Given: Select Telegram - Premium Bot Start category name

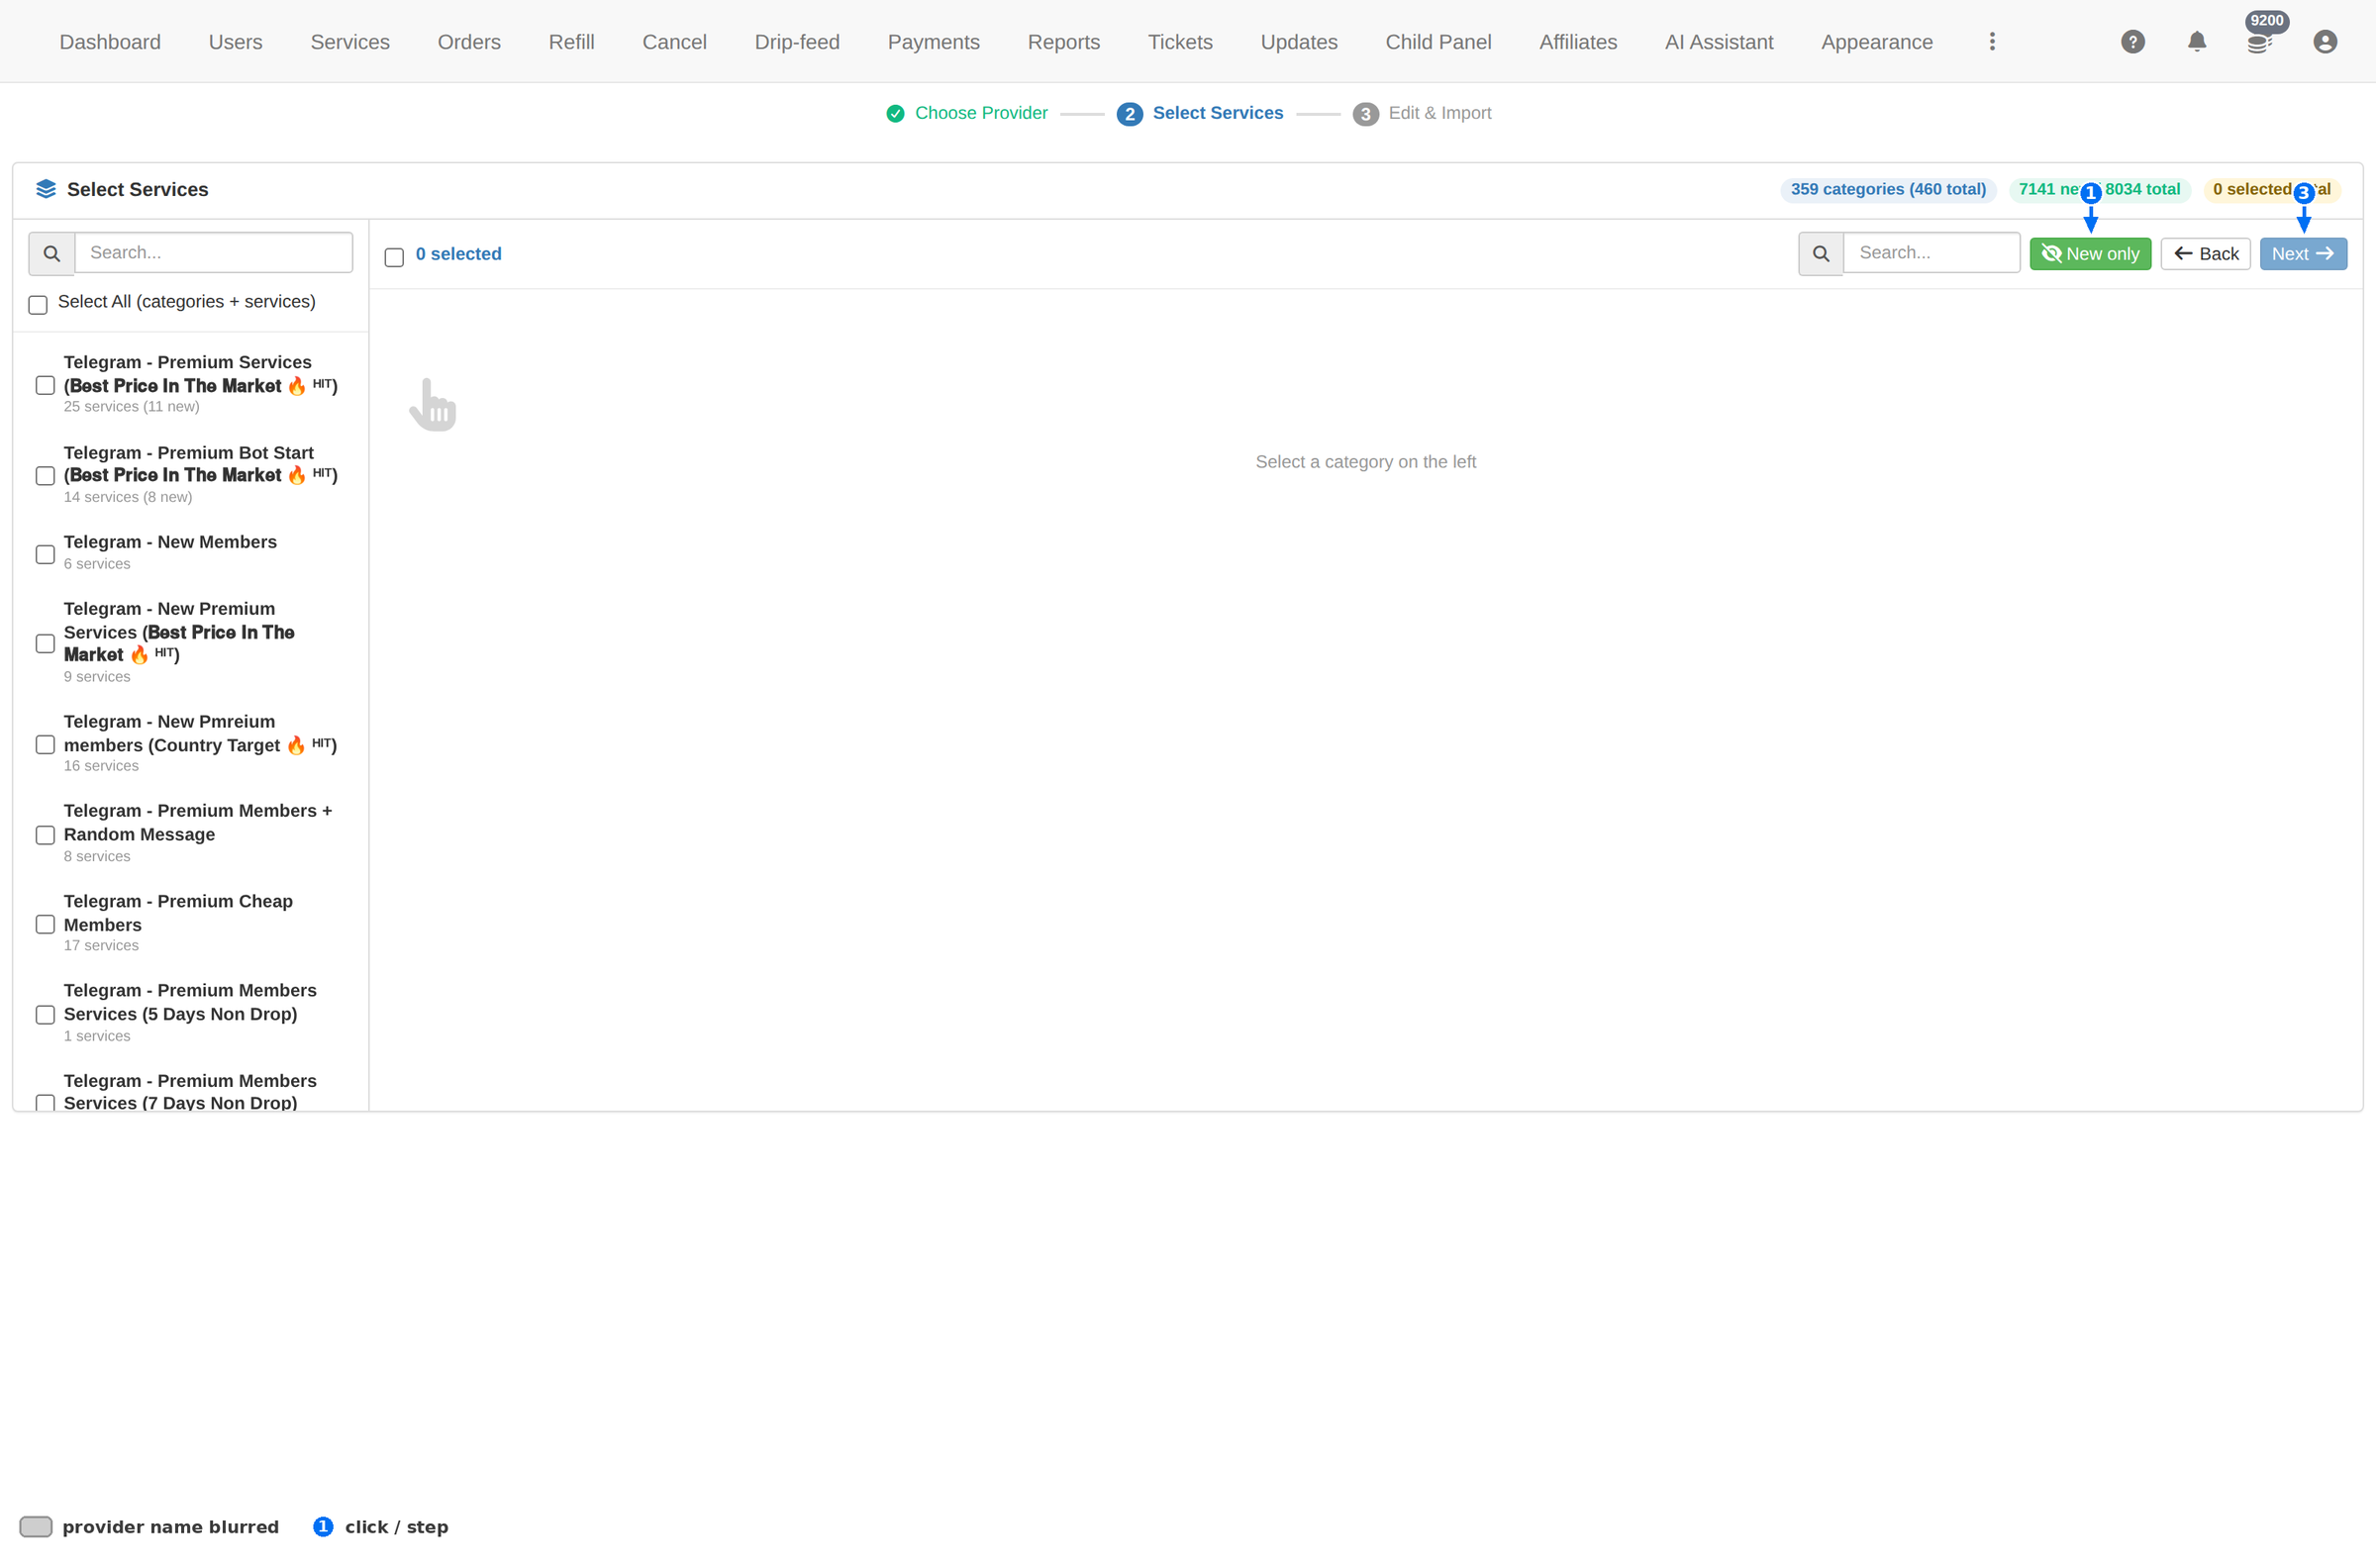Looking at the screenshot, I should [200, 464].
